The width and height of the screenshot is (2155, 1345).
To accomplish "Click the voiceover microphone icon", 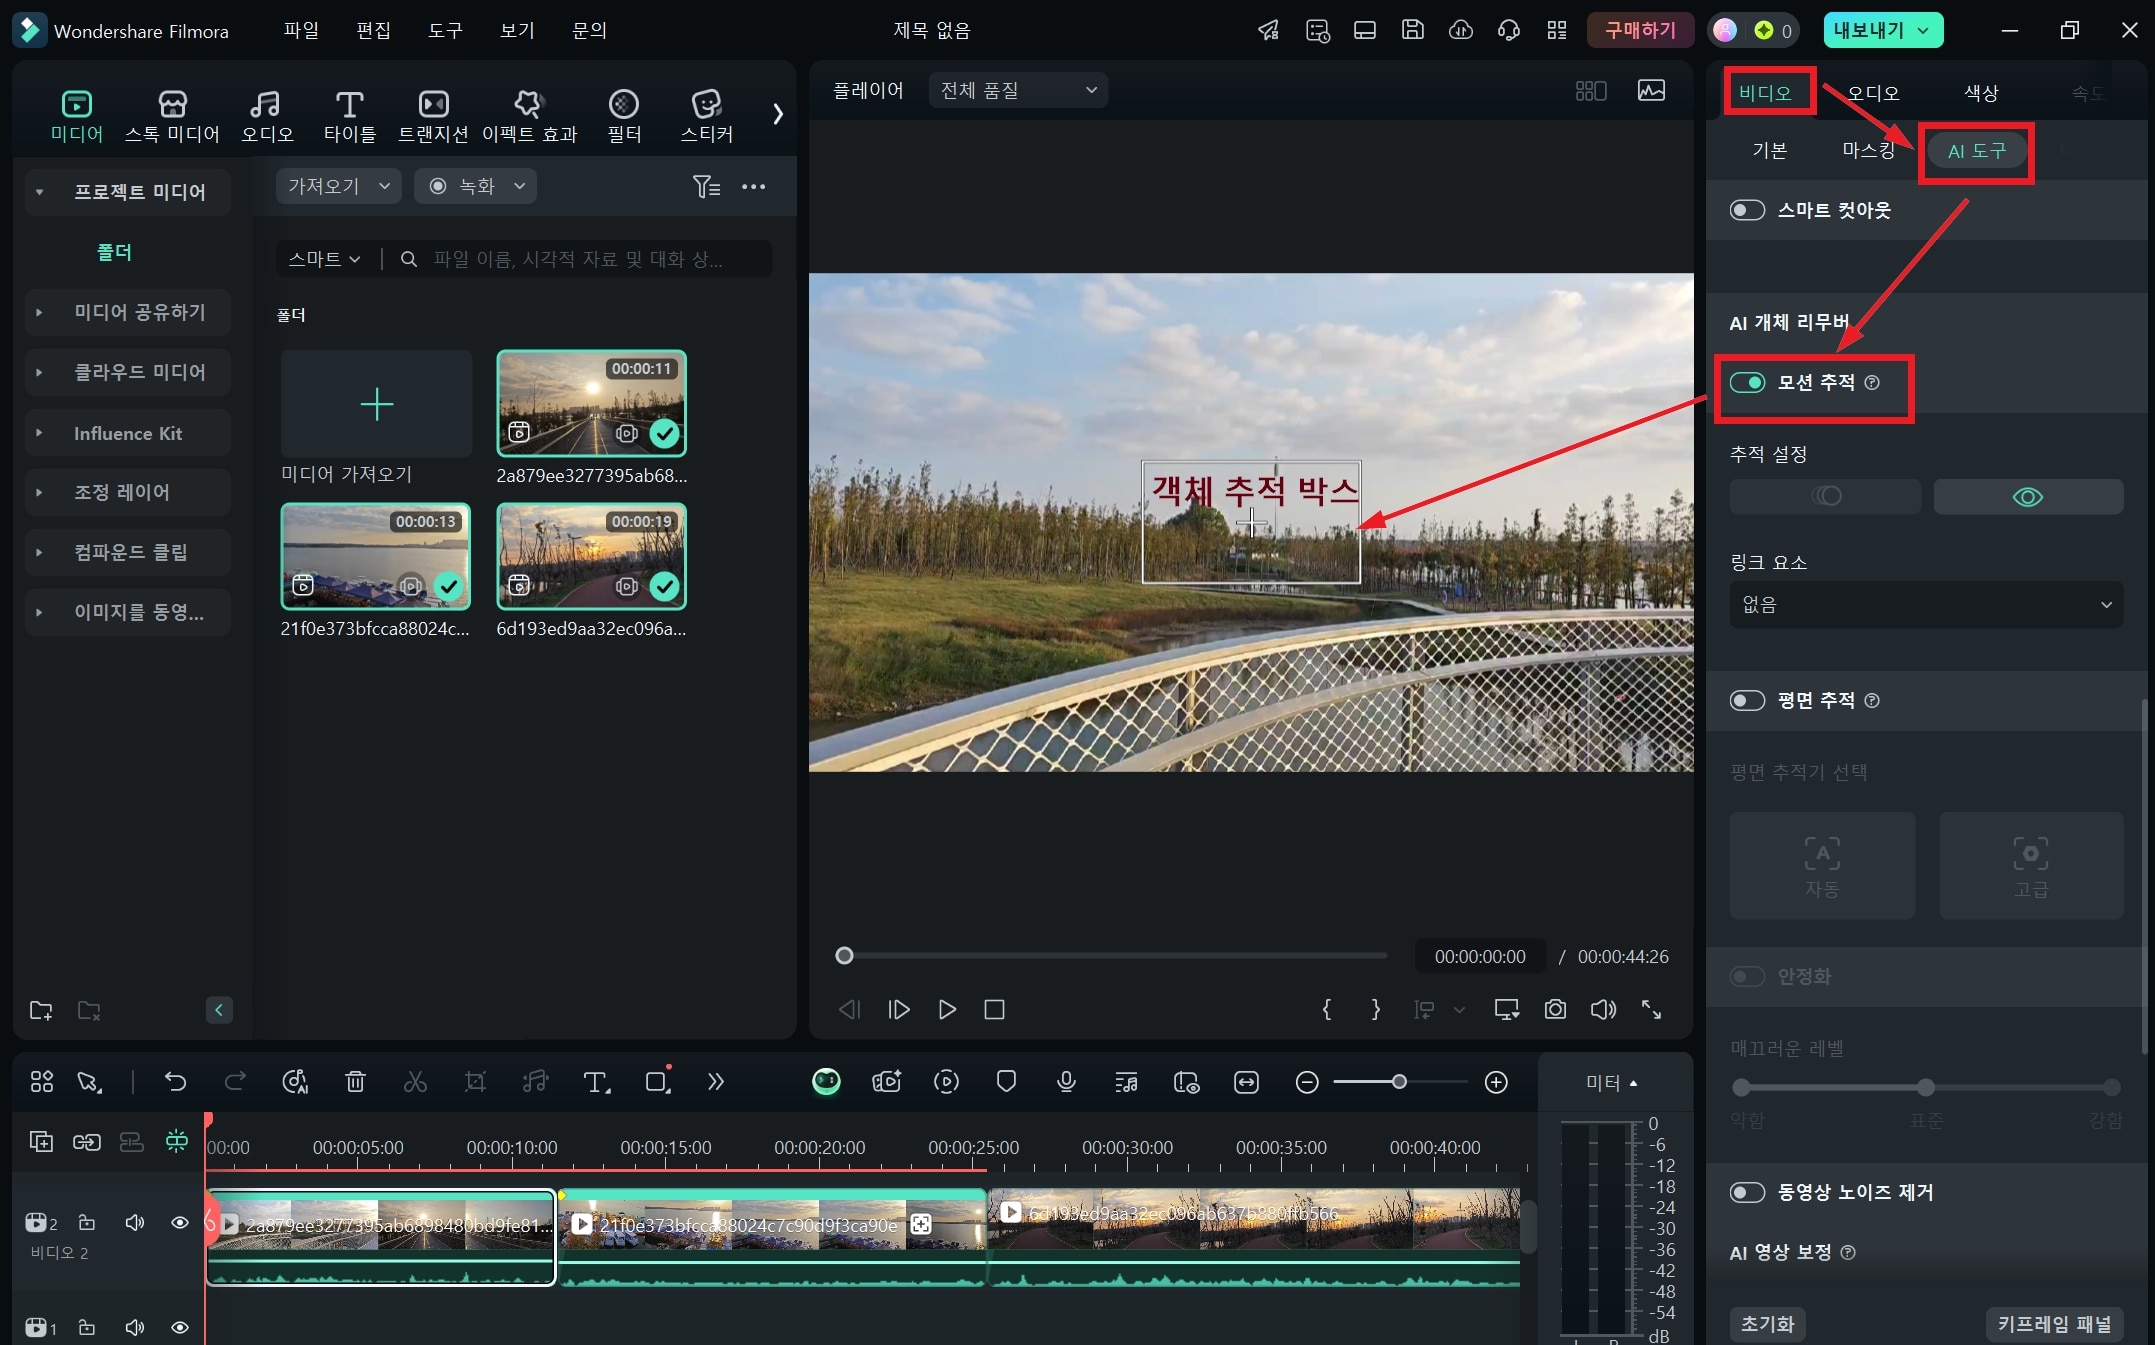I will 1066,1081.
